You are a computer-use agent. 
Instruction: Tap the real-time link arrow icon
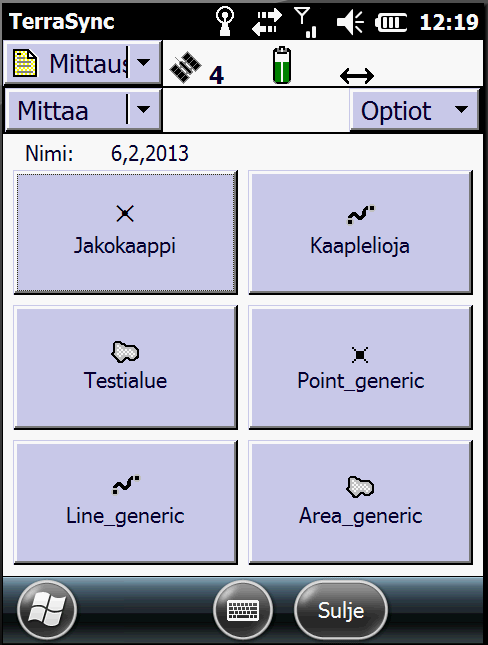[x=357, y=76]
